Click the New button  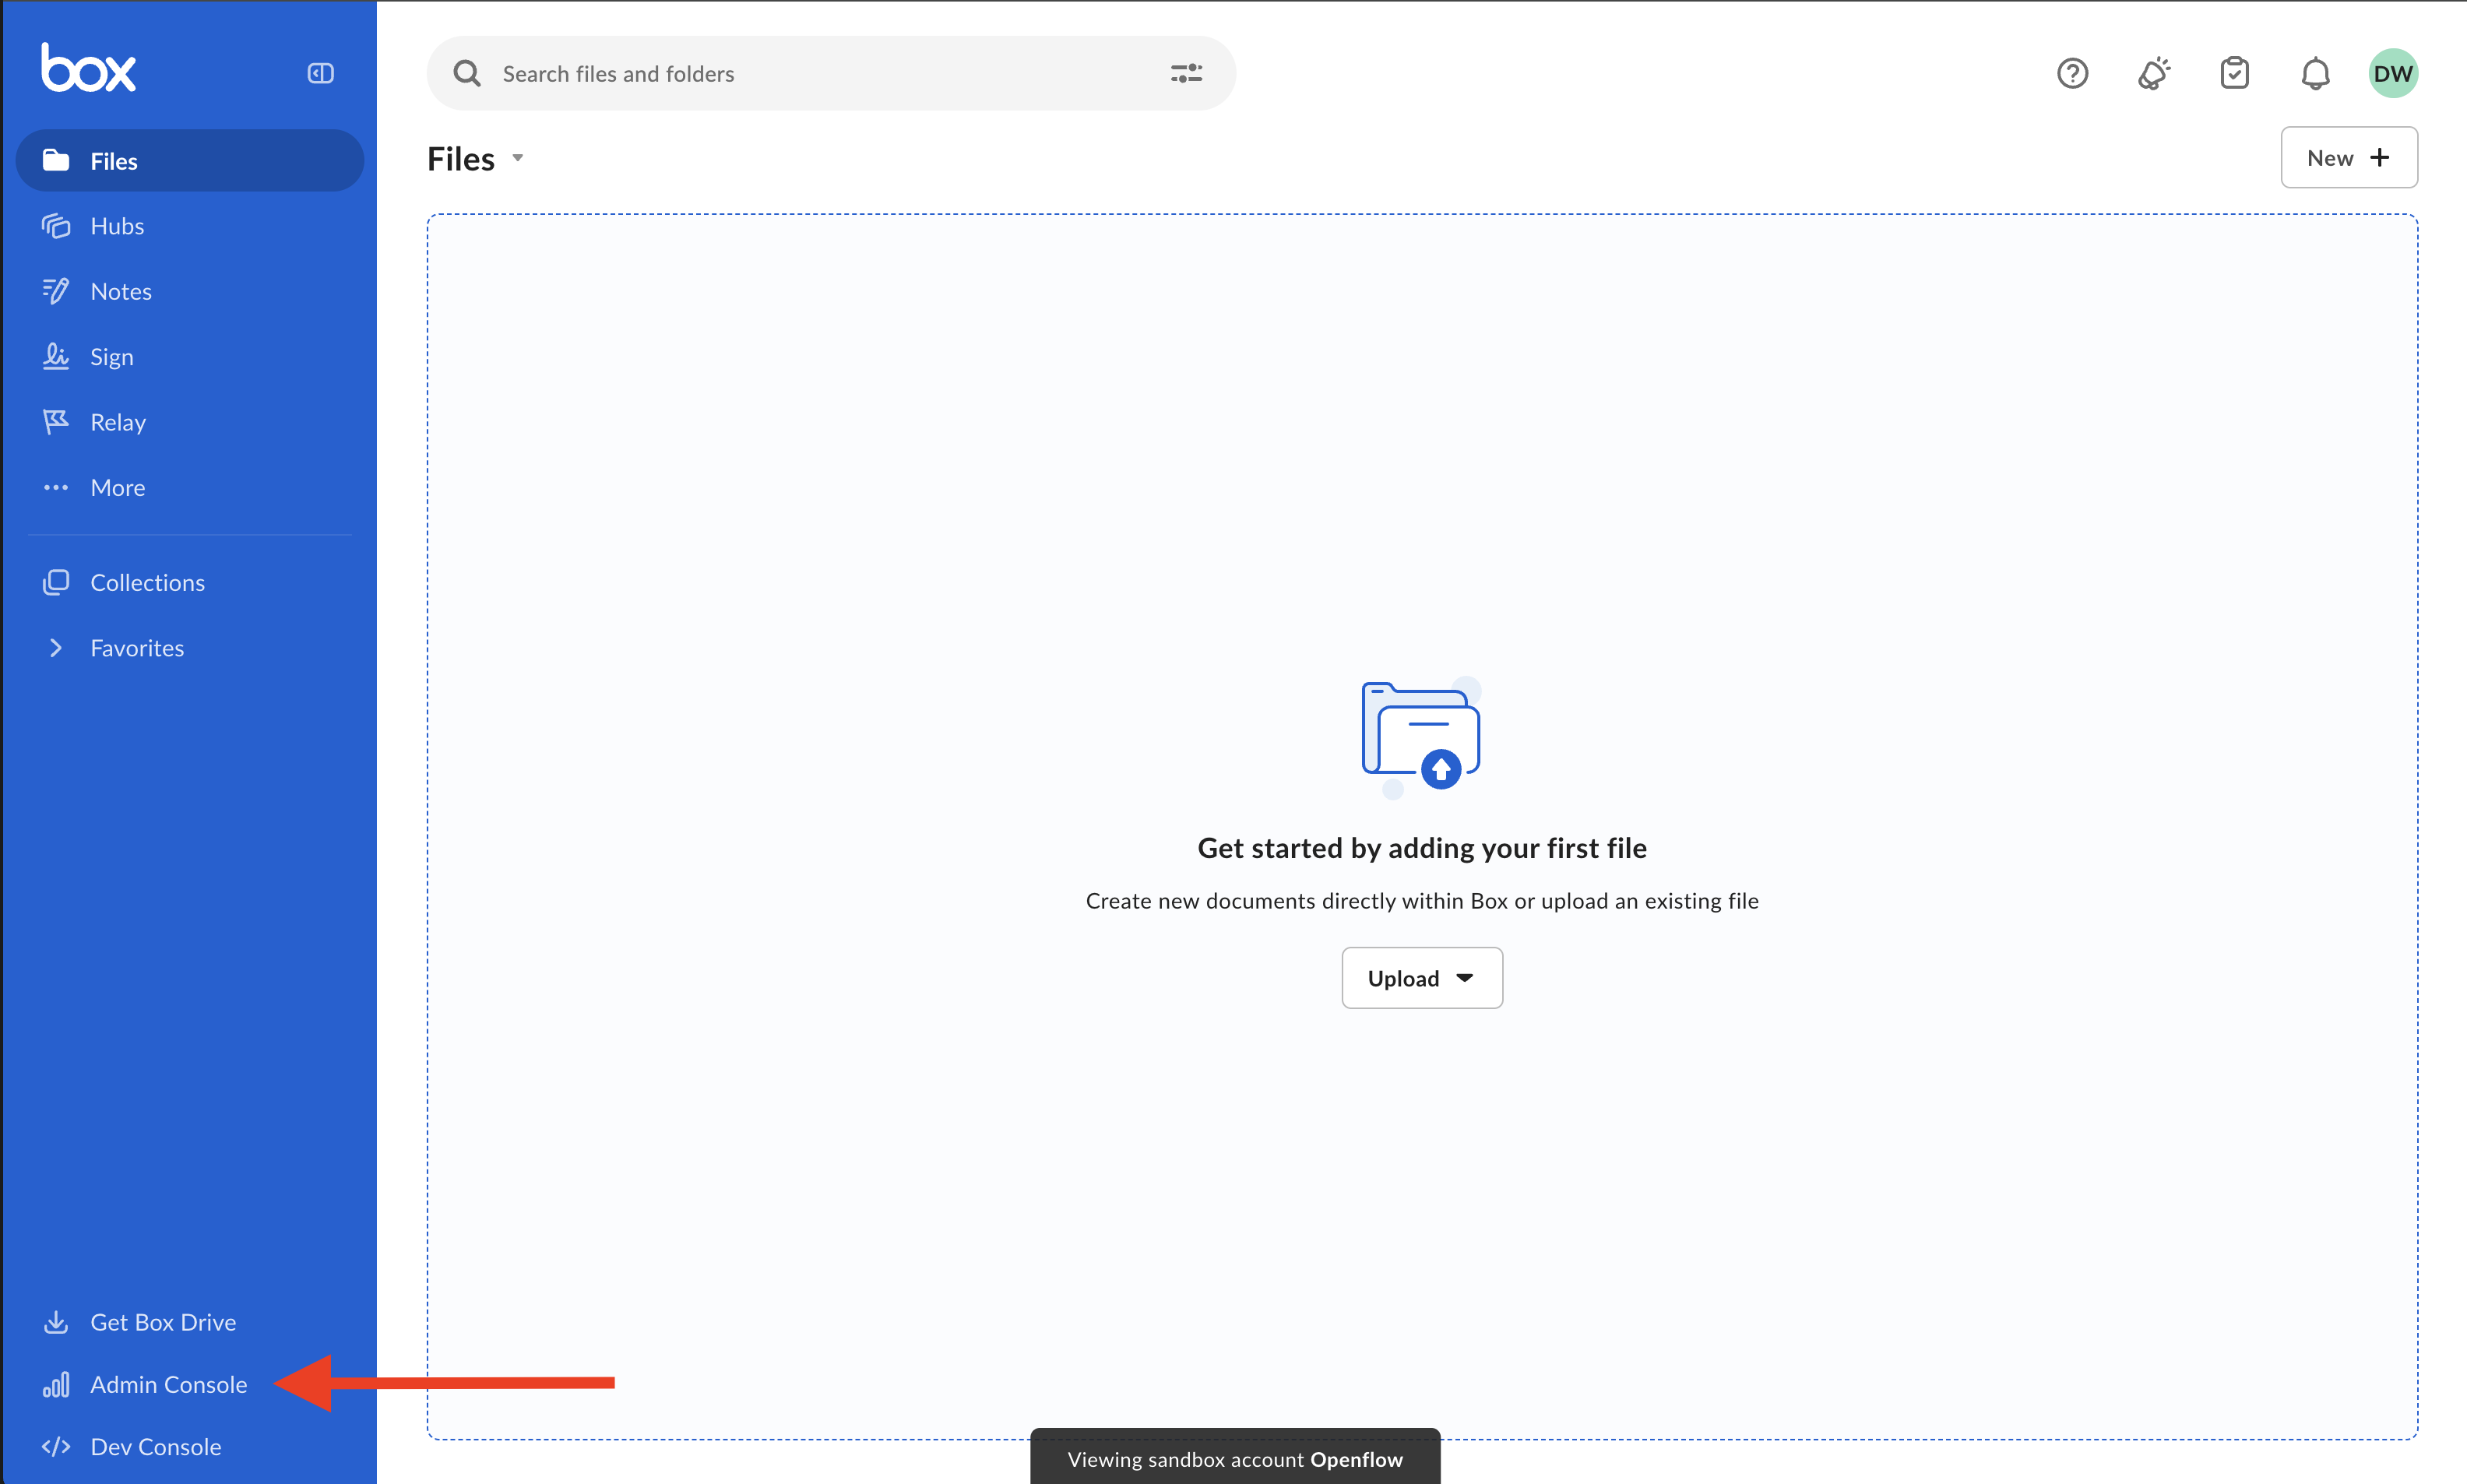[x=2348, y=158]
